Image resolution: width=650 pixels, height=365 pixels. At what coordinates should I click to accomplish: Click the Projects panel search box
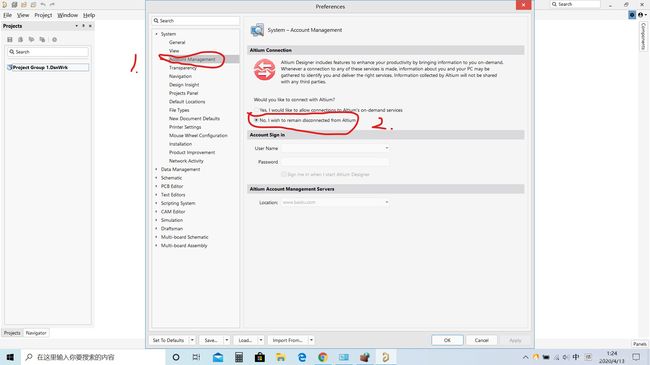[48, 52]
